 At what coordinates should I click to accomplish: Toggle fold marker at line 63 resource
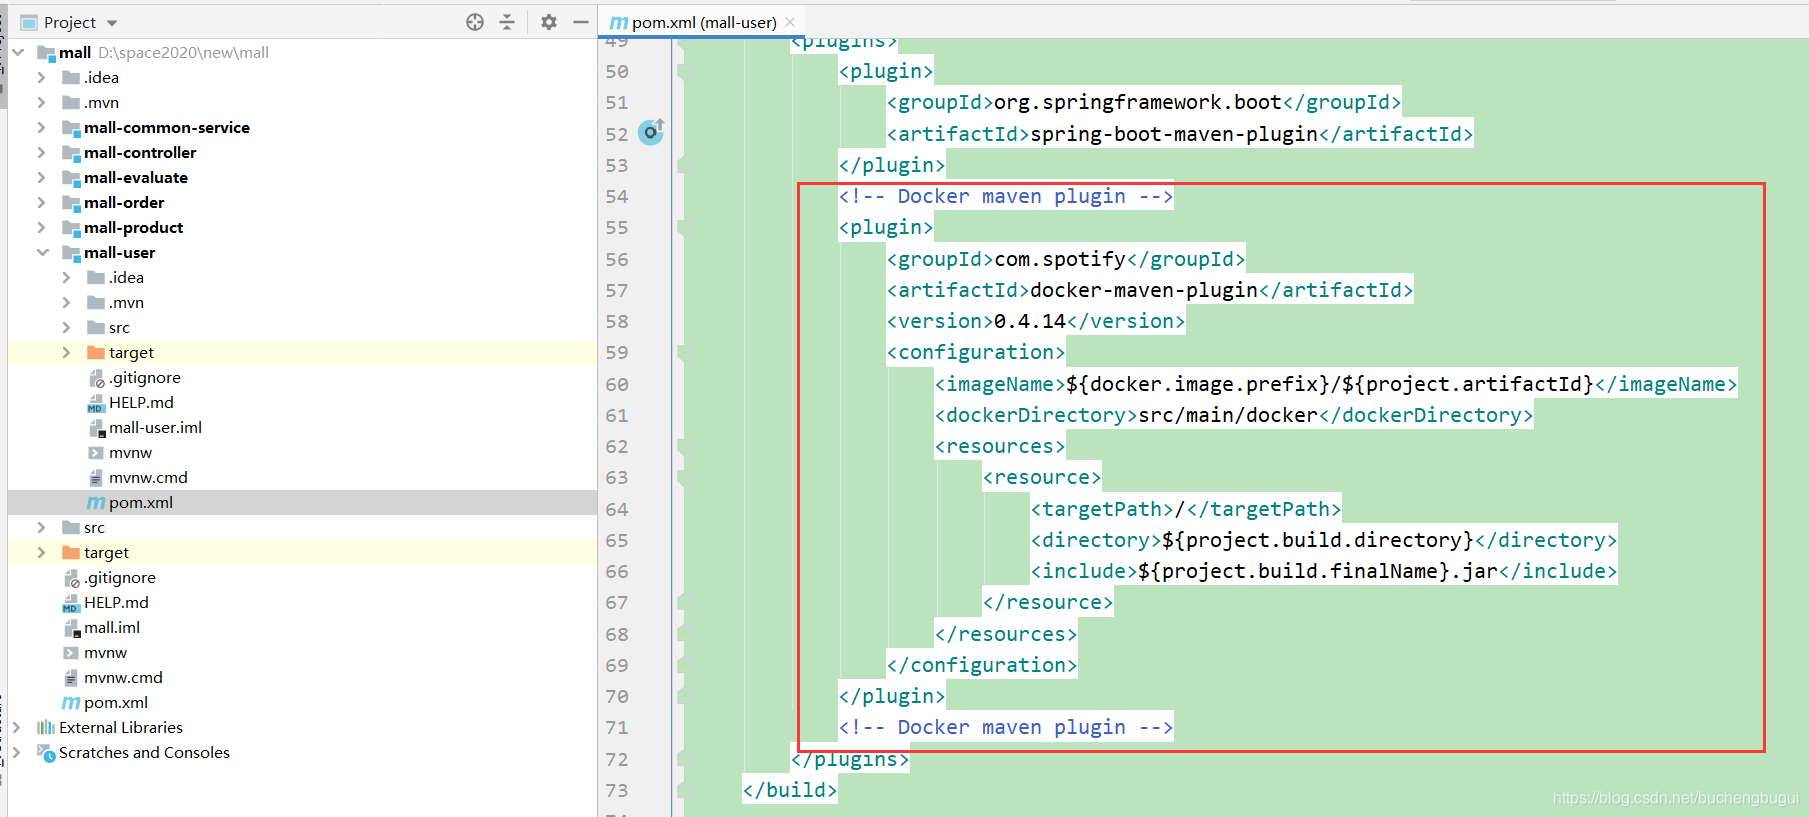coord(681,477)
